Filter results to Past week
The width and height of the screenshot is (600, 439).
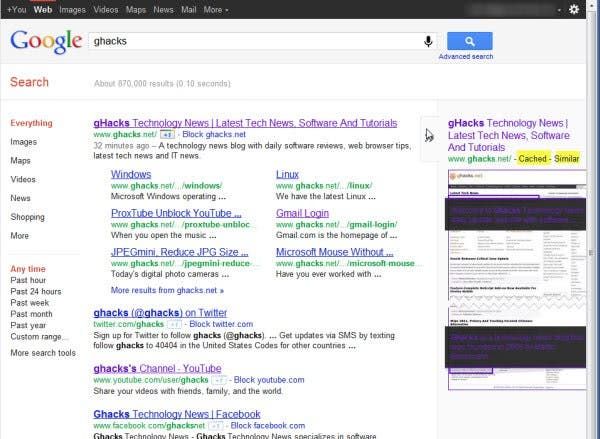[29, 303]
